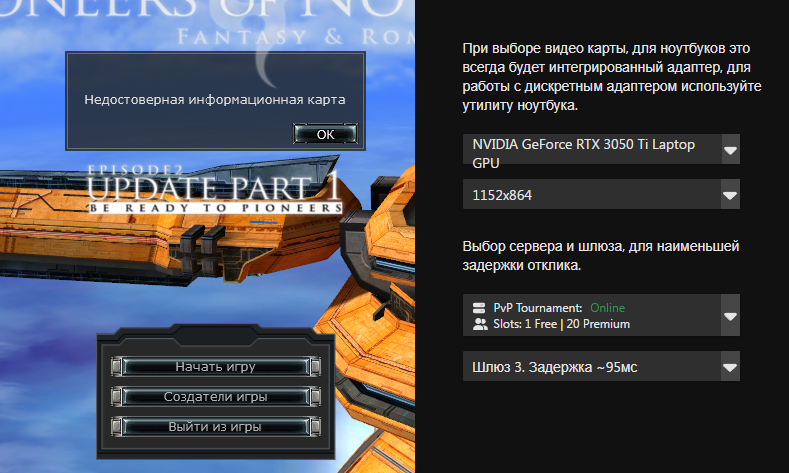Click the GPU dropdown arrow
This screenshot has height=473, width=789.
[731, 149]
